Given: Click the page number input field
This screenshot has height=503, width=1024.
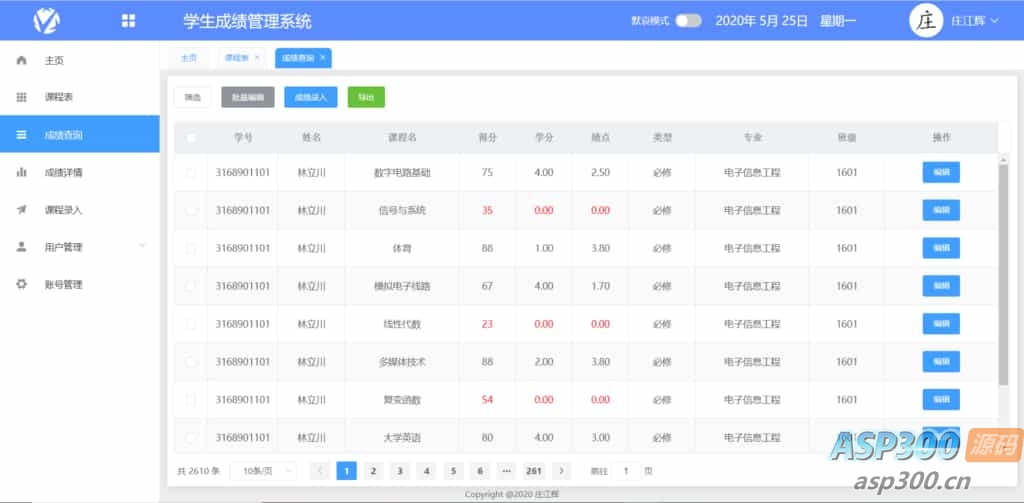Looking at the screenshot, I should (626, 471).
